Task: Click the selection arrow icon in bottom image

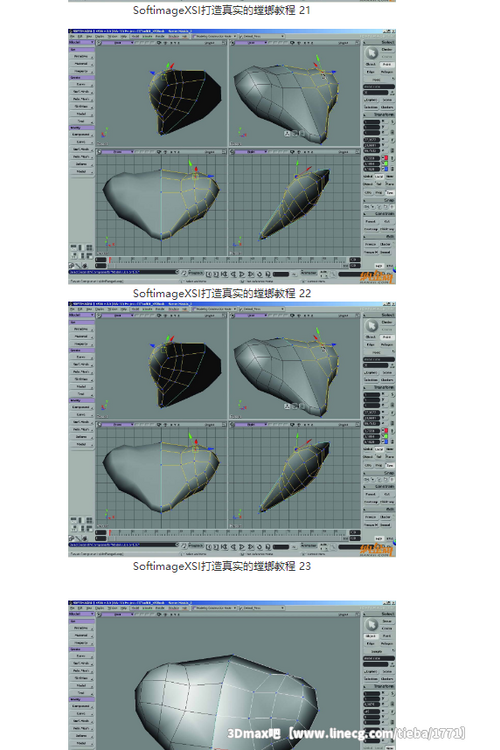Action: pyautogui.click(x=371, y=625)
